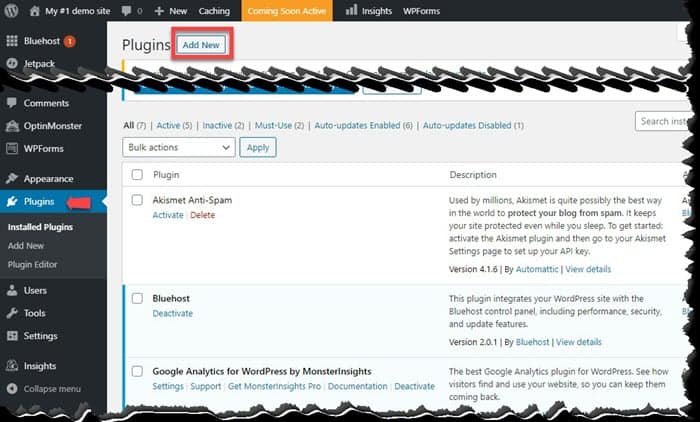Open Bluehost author link
The image size is (700, 422).
[533, 342]
